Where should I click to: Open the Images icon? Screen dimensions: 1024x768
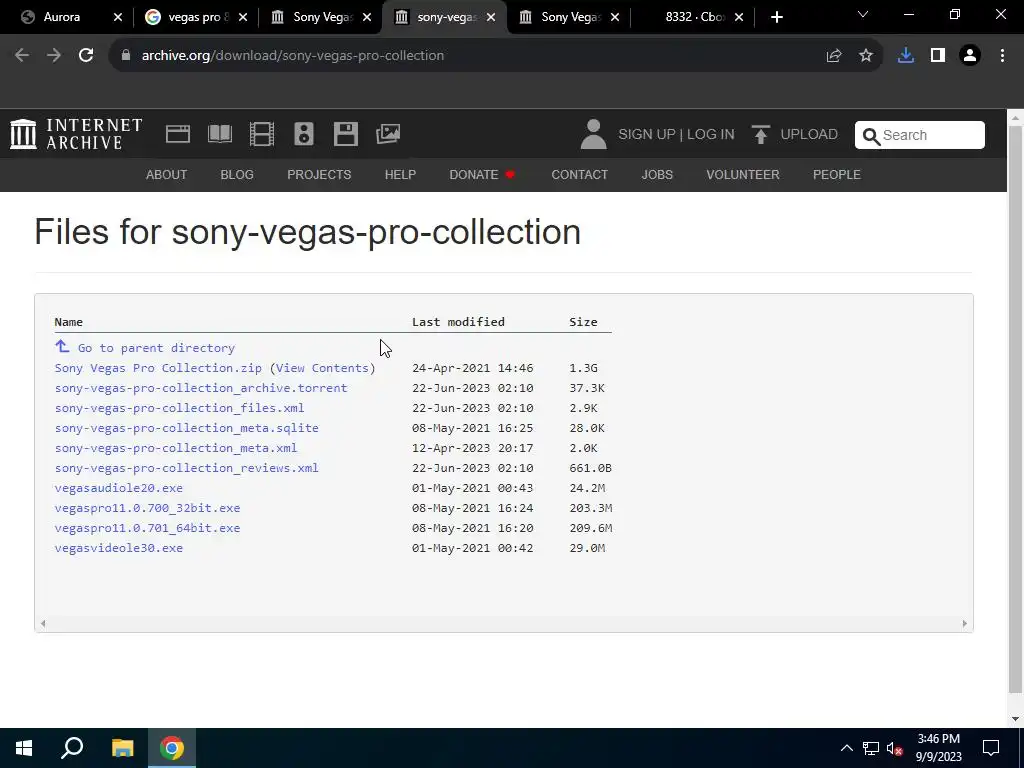click(388, 134)
